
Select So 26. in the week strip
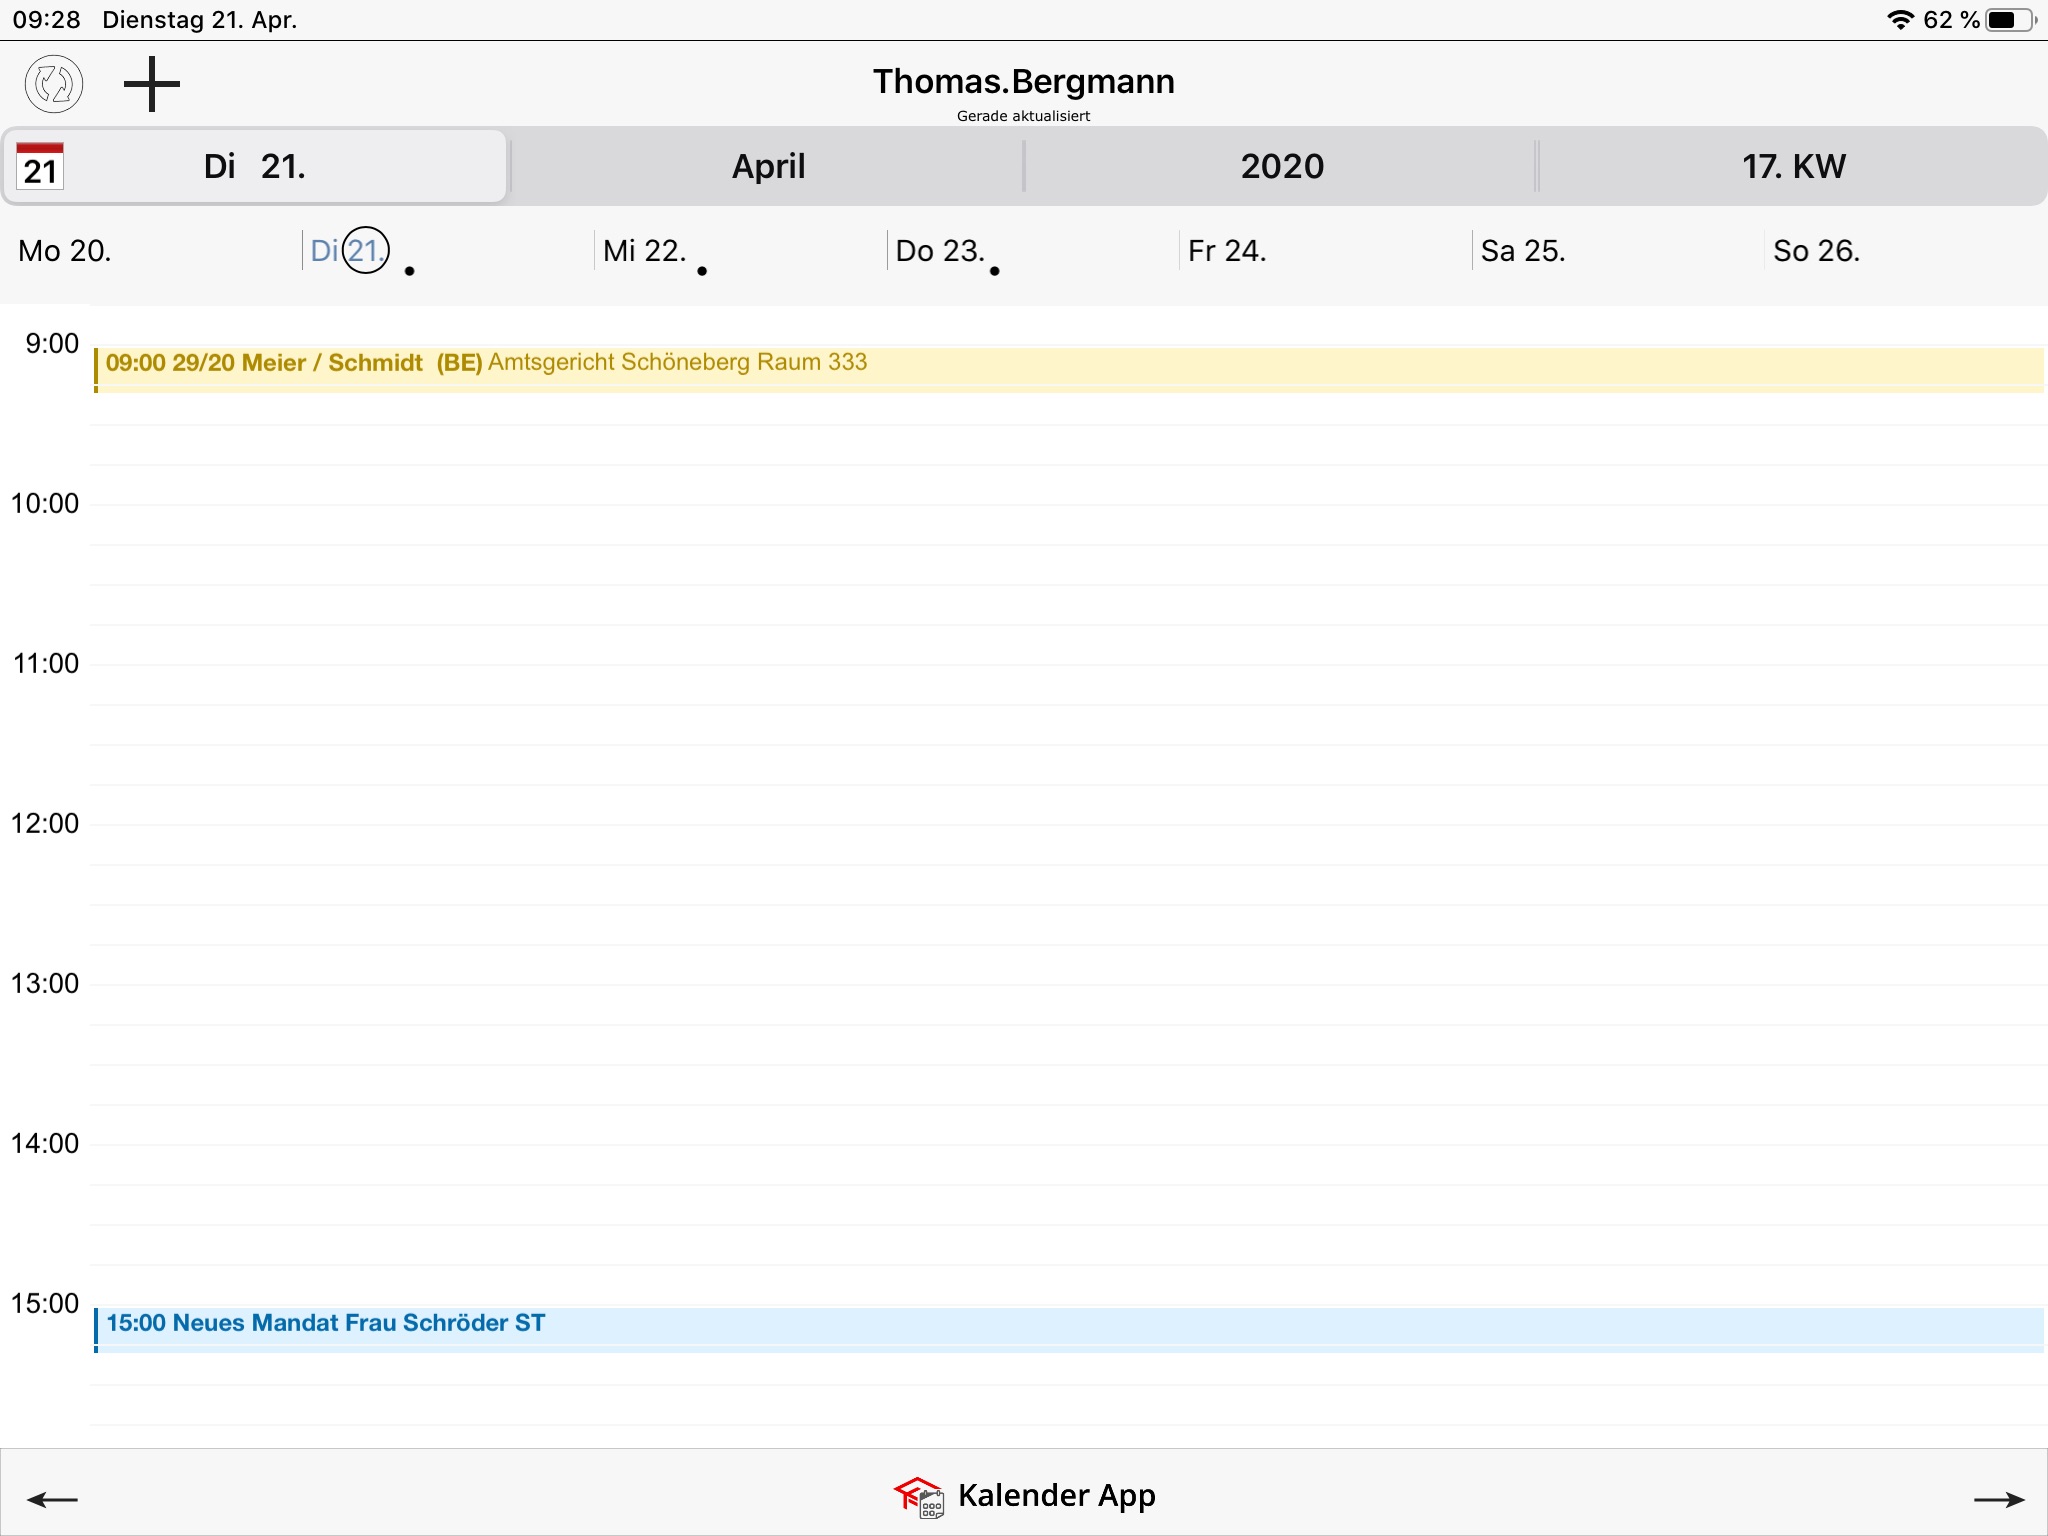(1816, 251)
